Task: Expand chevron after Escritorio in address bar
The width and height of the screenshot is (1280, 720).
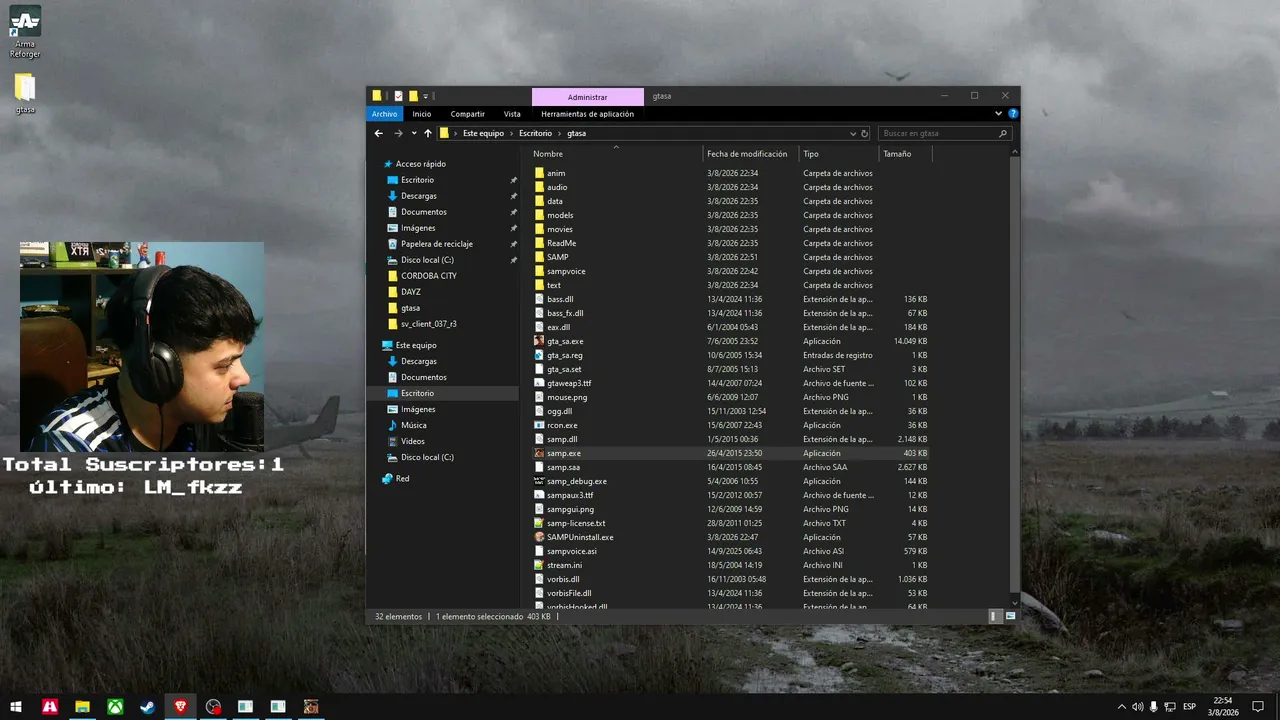Action: pyautogui.click(x=559, y=133)
